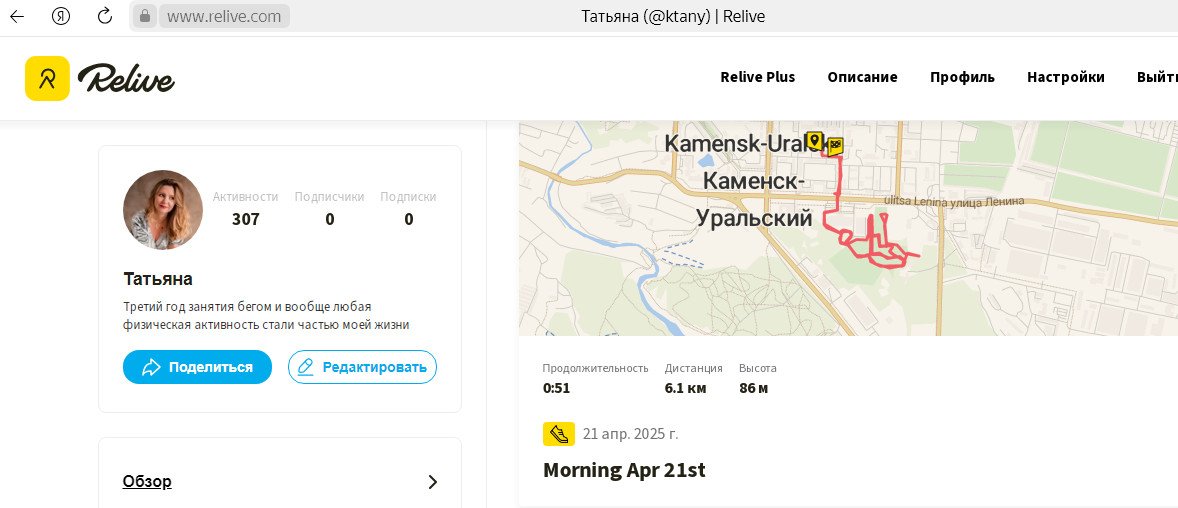The height and width of the screenshot is (508, 1178).
Task: Click the padlock site security icon
Action: [x=146, y=16]
